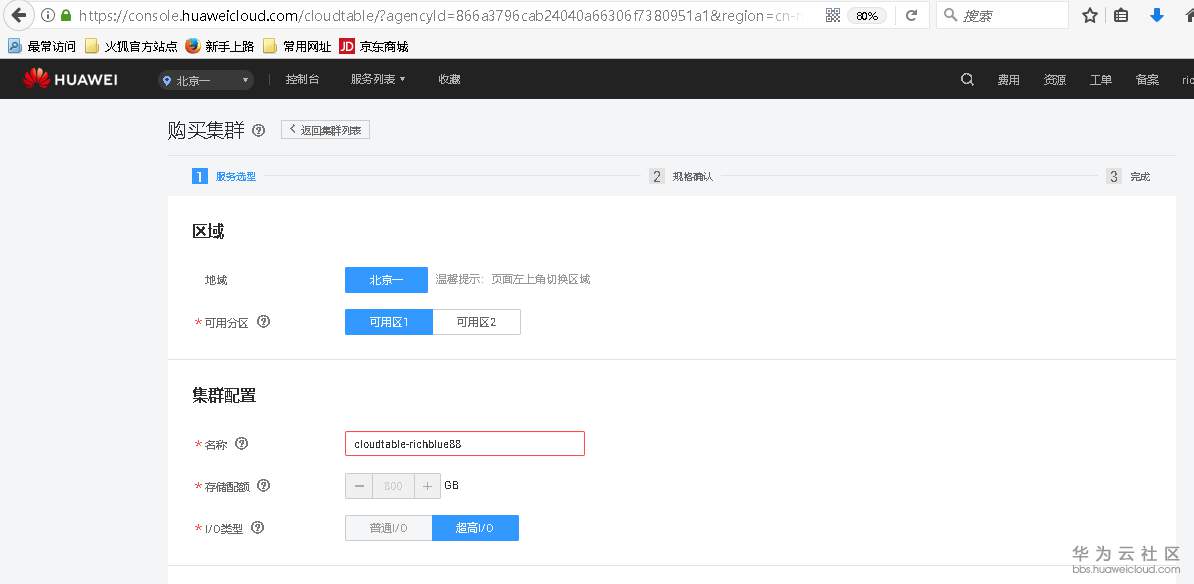This screenshot has width=1194, height=584.
Task: Open search via the magnifier icon
Action: pyautogui.click(x=966, y=79)
